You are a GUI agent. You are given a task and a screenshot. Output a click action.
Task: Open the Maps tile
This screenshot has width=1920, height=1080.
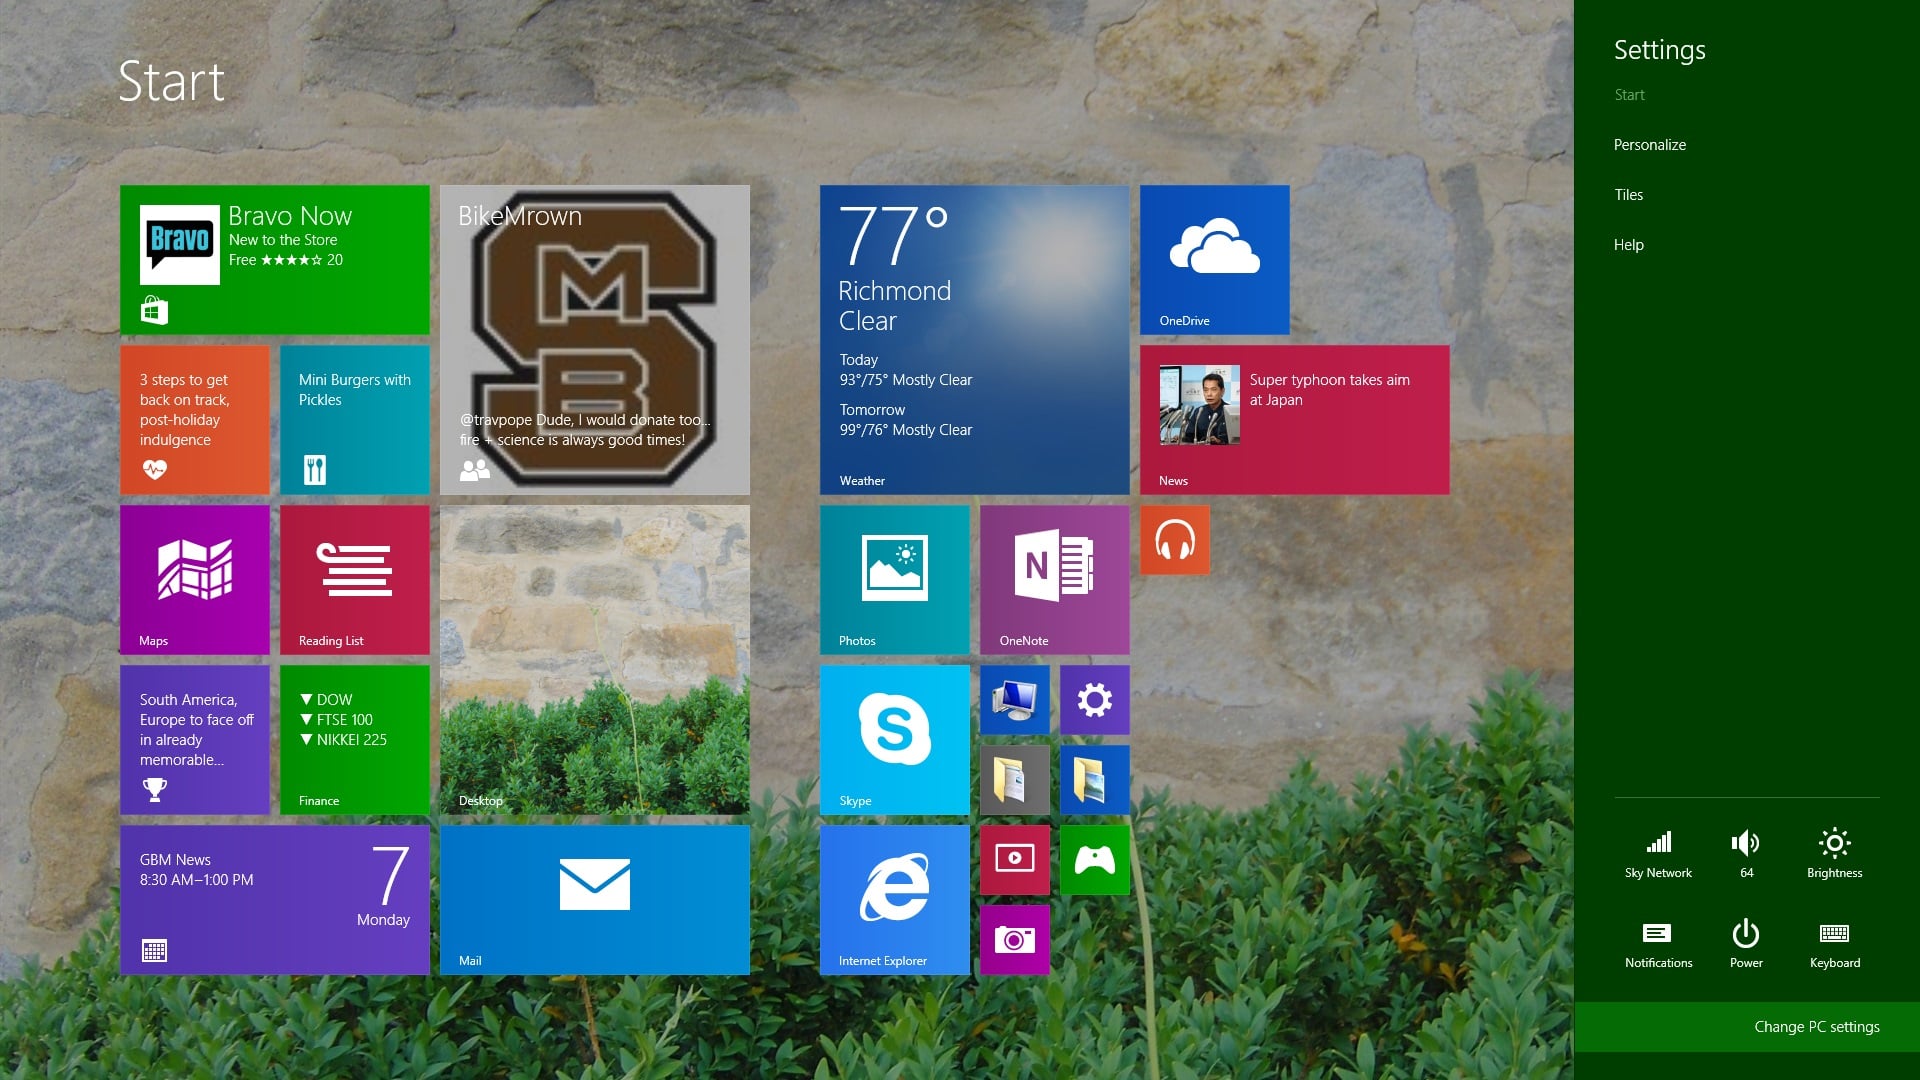coord(194,579)
